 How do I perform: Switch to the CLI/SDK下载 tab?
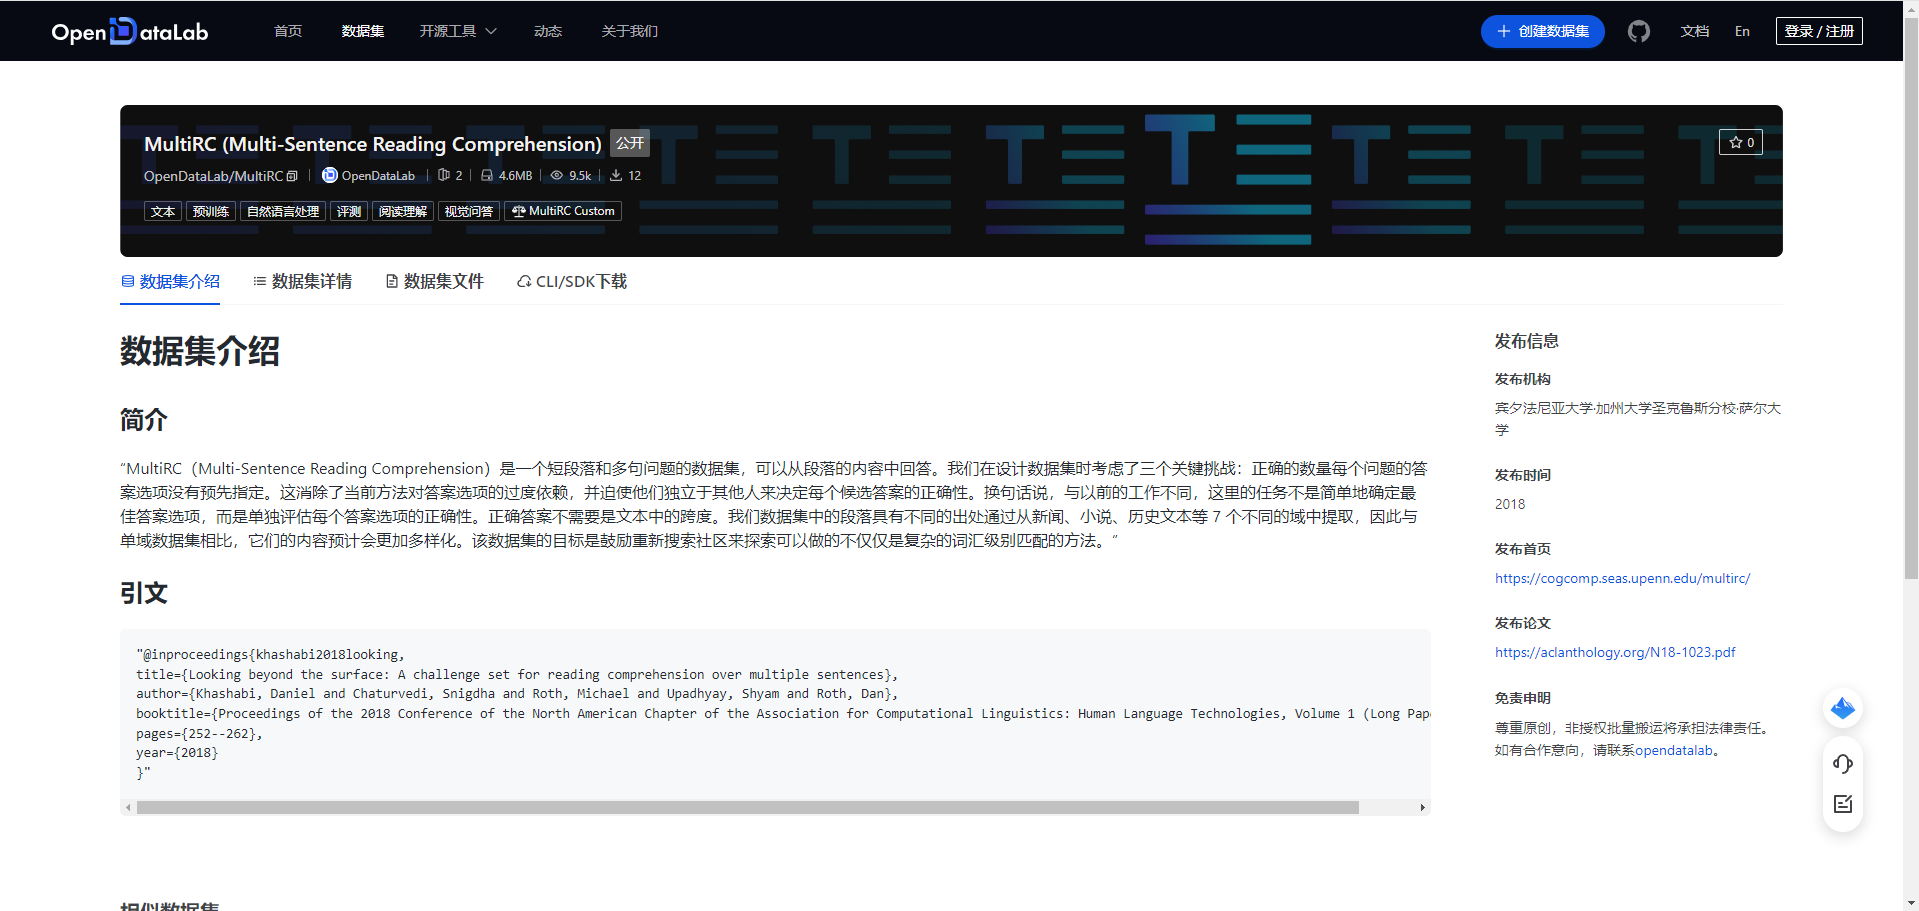point(572,282)
